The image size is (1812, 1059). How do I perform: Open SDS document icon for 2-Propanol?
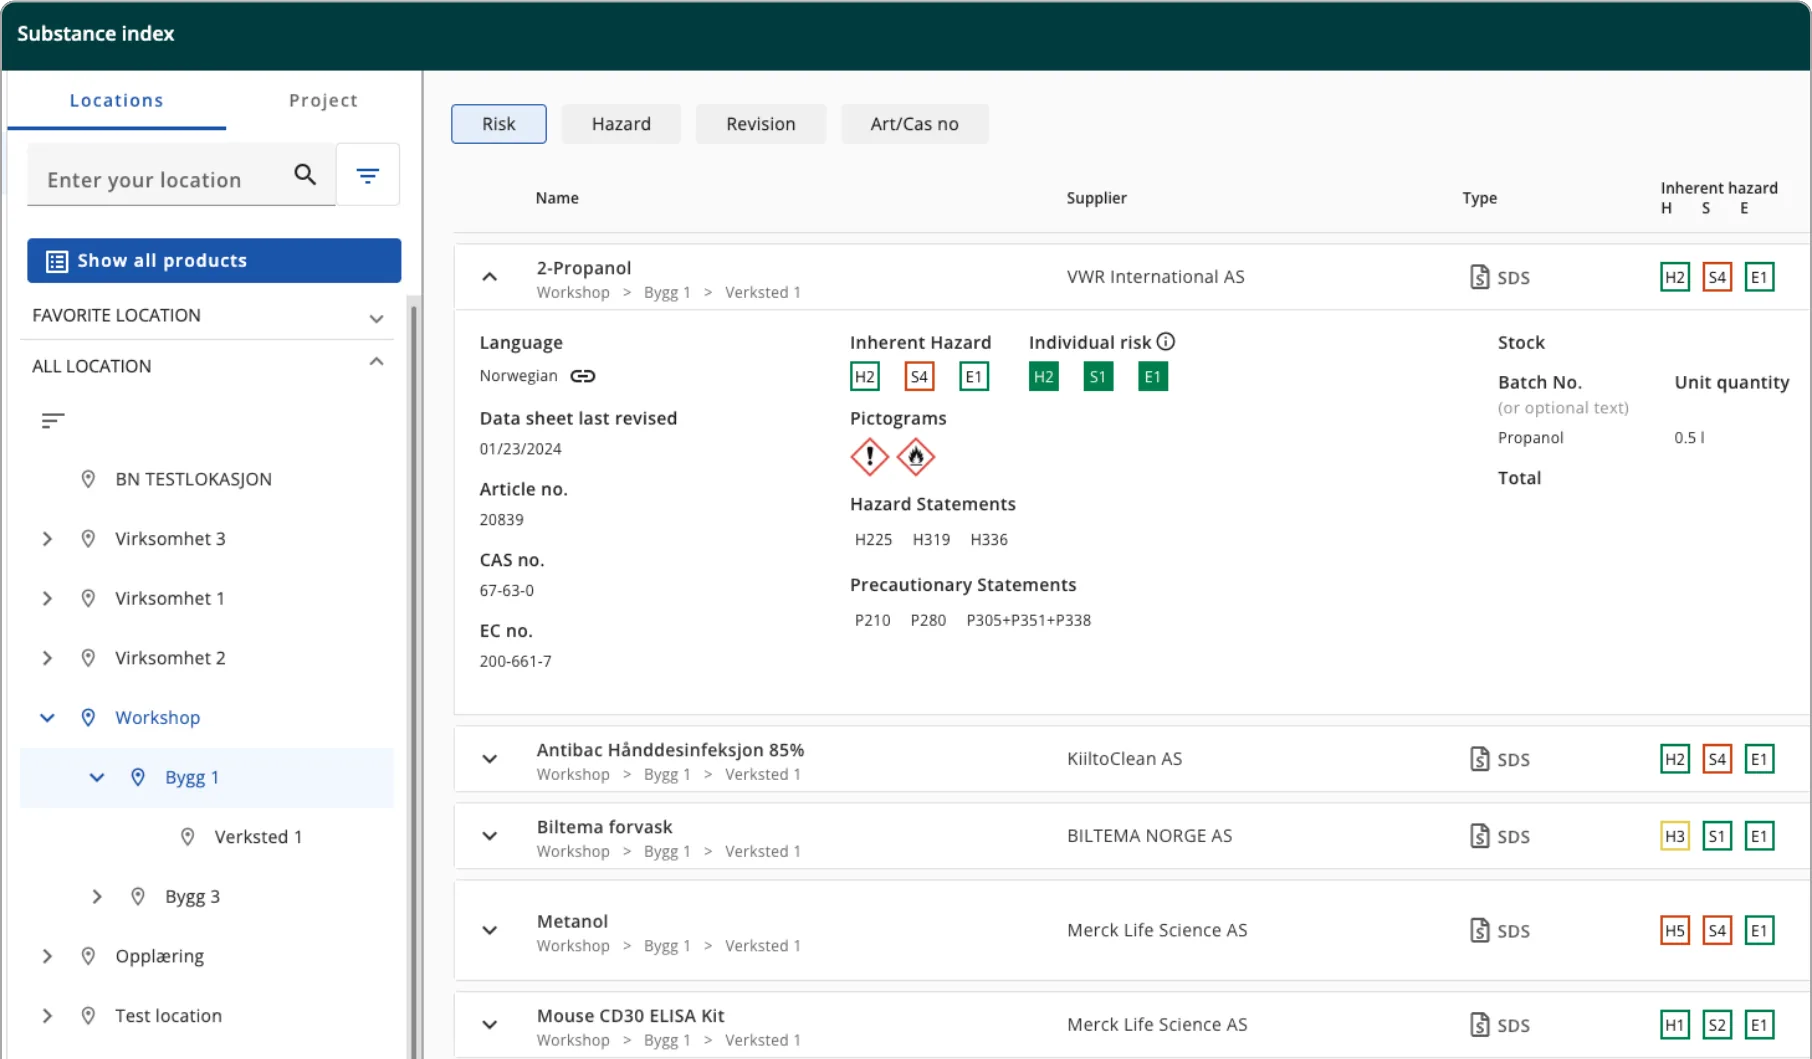(x=1480, y=277)
